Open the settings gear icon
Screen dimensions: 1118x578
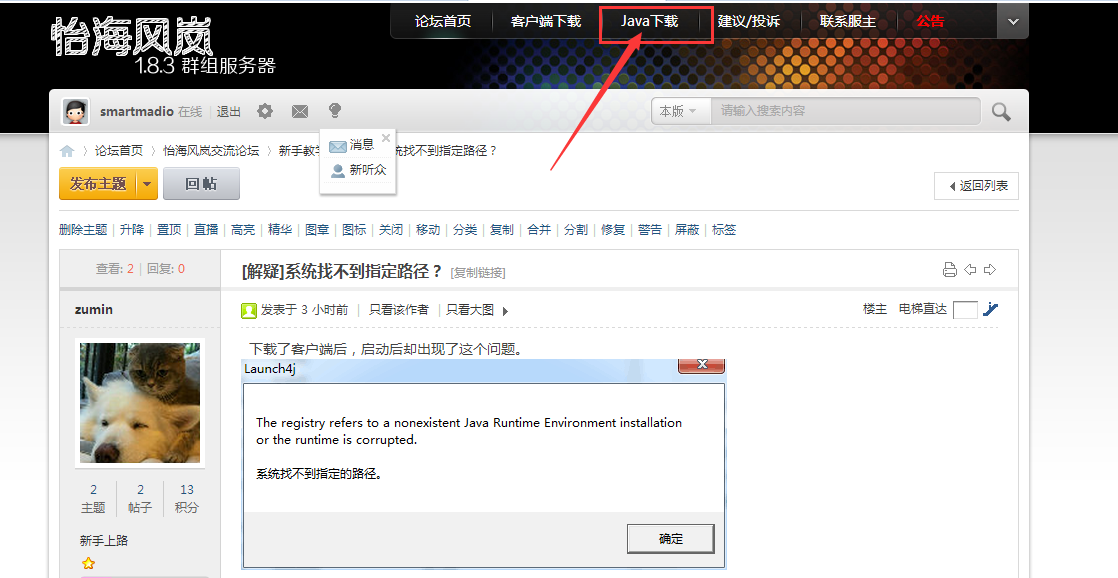point(265,111)
